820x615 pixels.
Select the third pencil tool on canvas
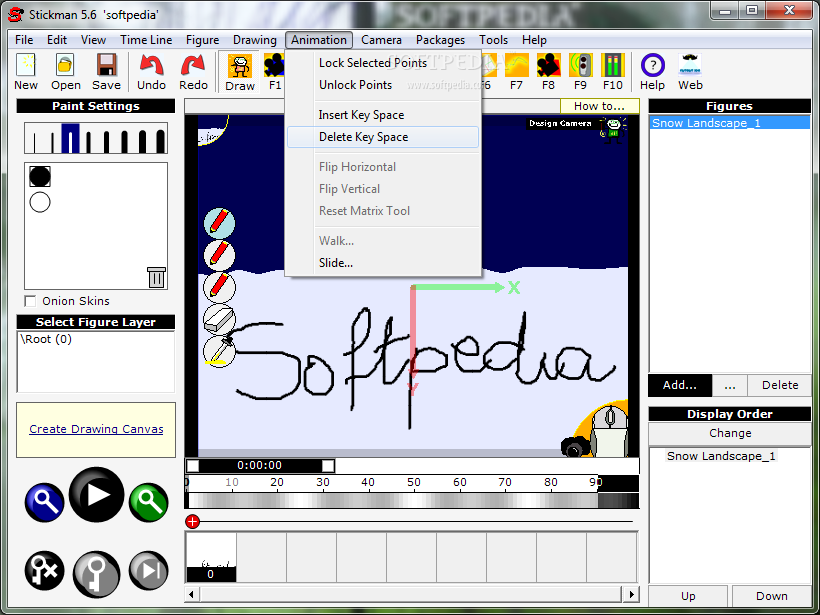pos(219,287)
